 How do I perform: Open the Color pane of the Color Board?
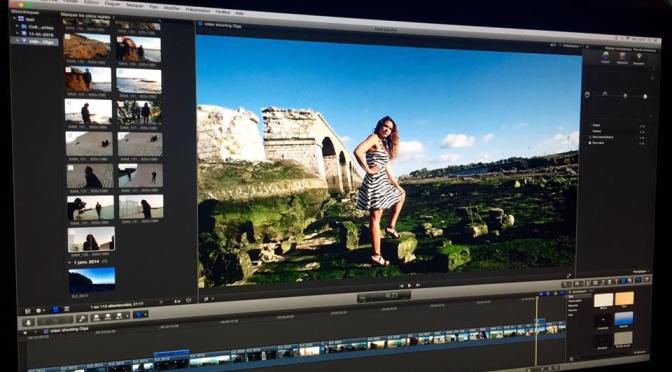tap(605, 56)
